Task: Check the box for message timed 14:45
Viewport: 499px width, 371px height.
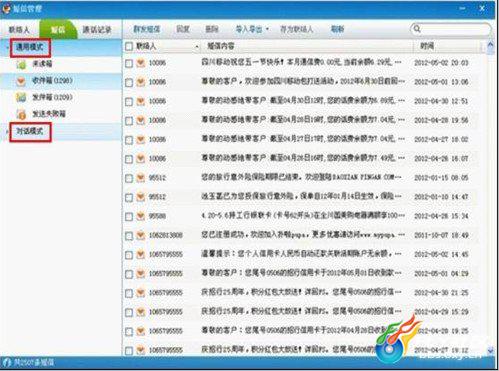Action: (129, 255)
